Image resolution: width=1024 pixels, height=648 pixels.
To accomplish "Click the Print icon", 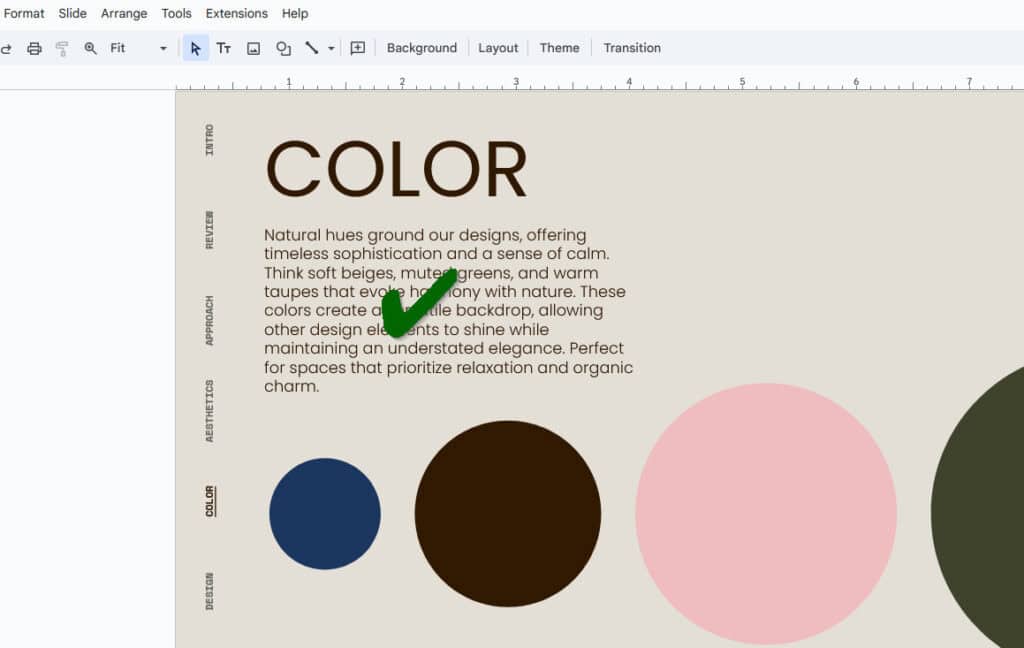I will pos(34,48).
